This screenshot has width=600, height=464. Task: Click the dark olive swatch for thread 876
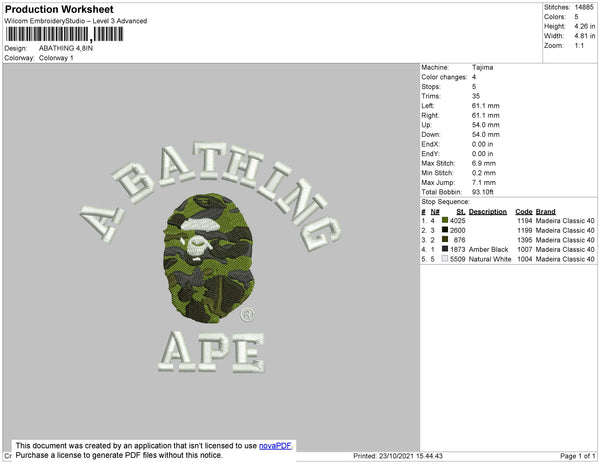click(x=445, y=239)
